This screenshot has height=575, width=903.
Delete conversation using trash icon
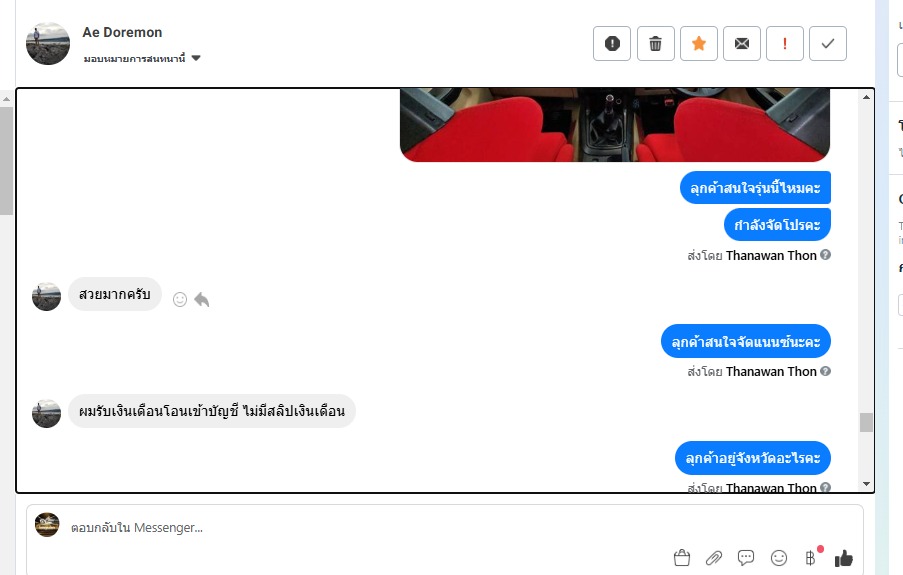(x=655, y=43)
